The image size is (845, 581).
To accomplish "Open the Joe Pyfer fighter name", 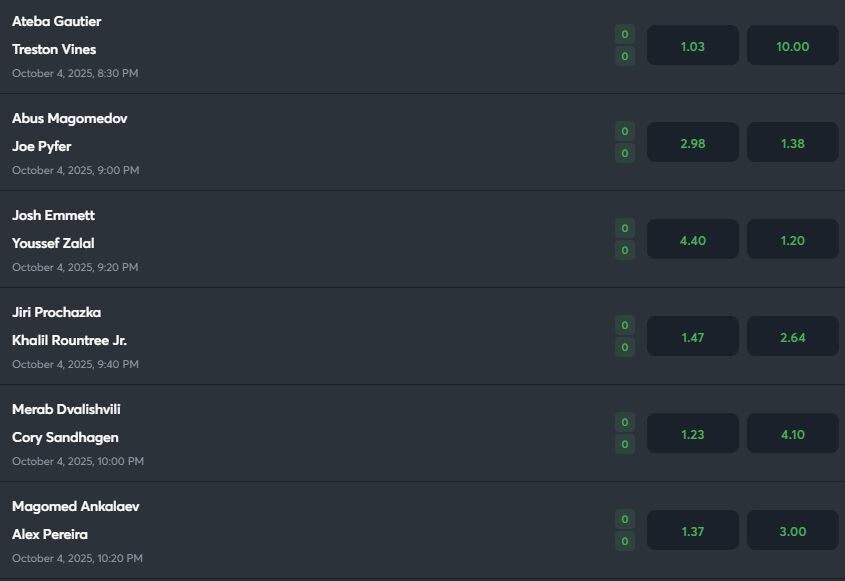I will click(x=41, y=146).
